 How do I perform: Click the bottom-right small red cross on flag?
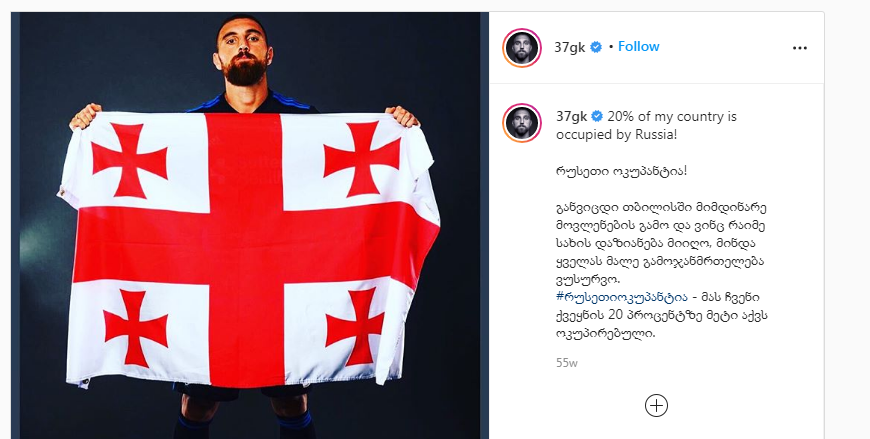[x=355, y=326]
